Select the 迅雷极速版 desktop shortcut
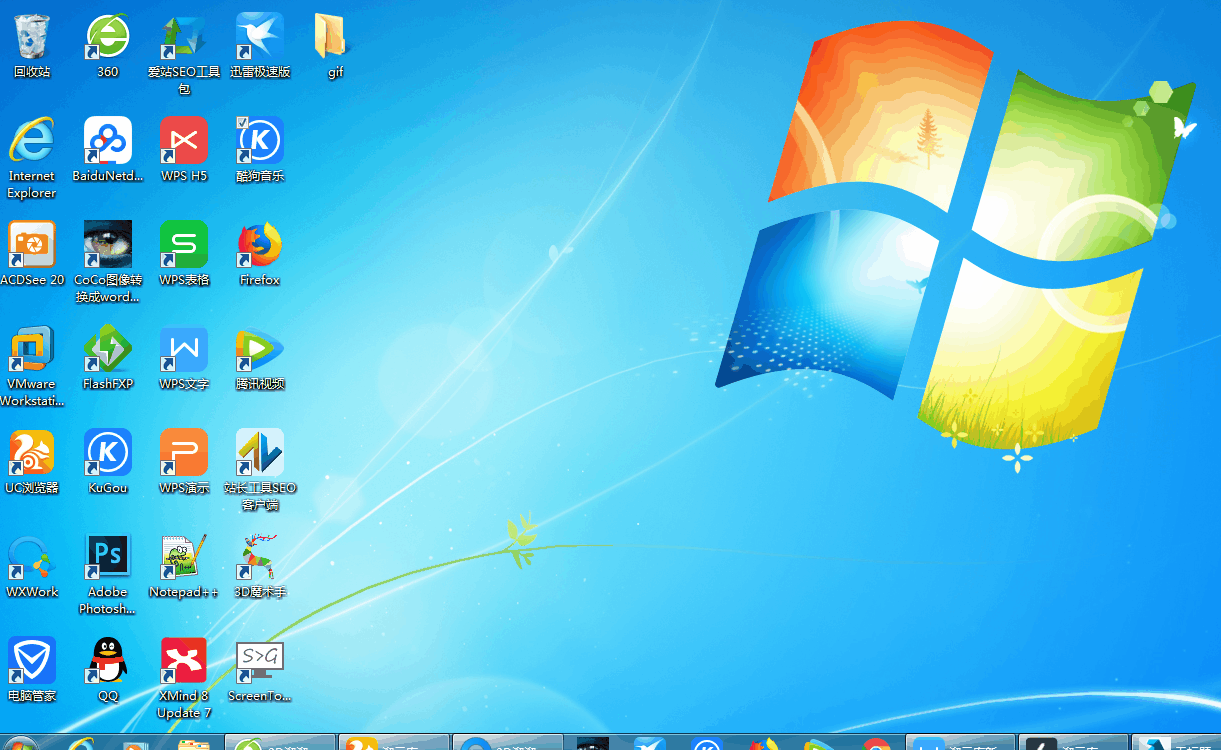Screen dimensions: 1221x750 260,38
